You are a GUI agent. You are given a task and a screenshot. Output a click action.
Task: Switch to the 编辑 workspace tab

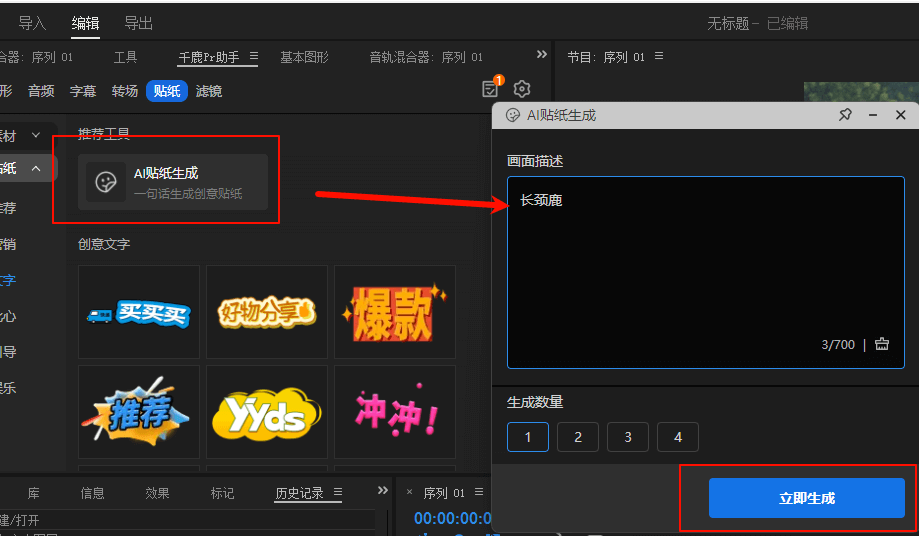(85, 23)
